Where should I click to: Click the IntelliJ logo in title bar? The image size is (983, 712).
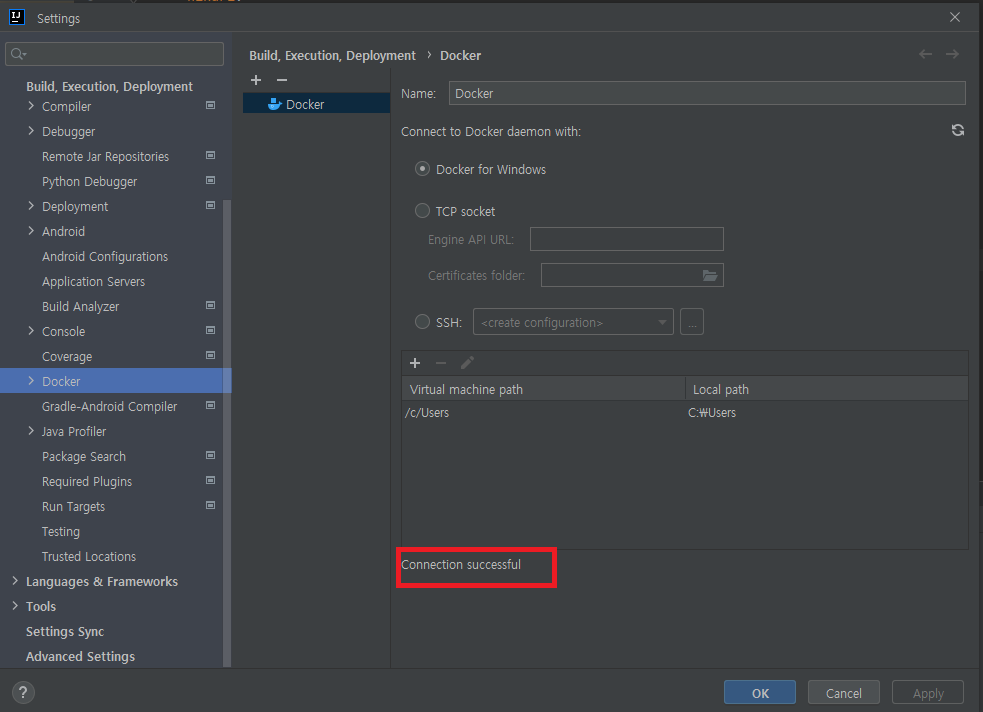[x=17, y=17]
